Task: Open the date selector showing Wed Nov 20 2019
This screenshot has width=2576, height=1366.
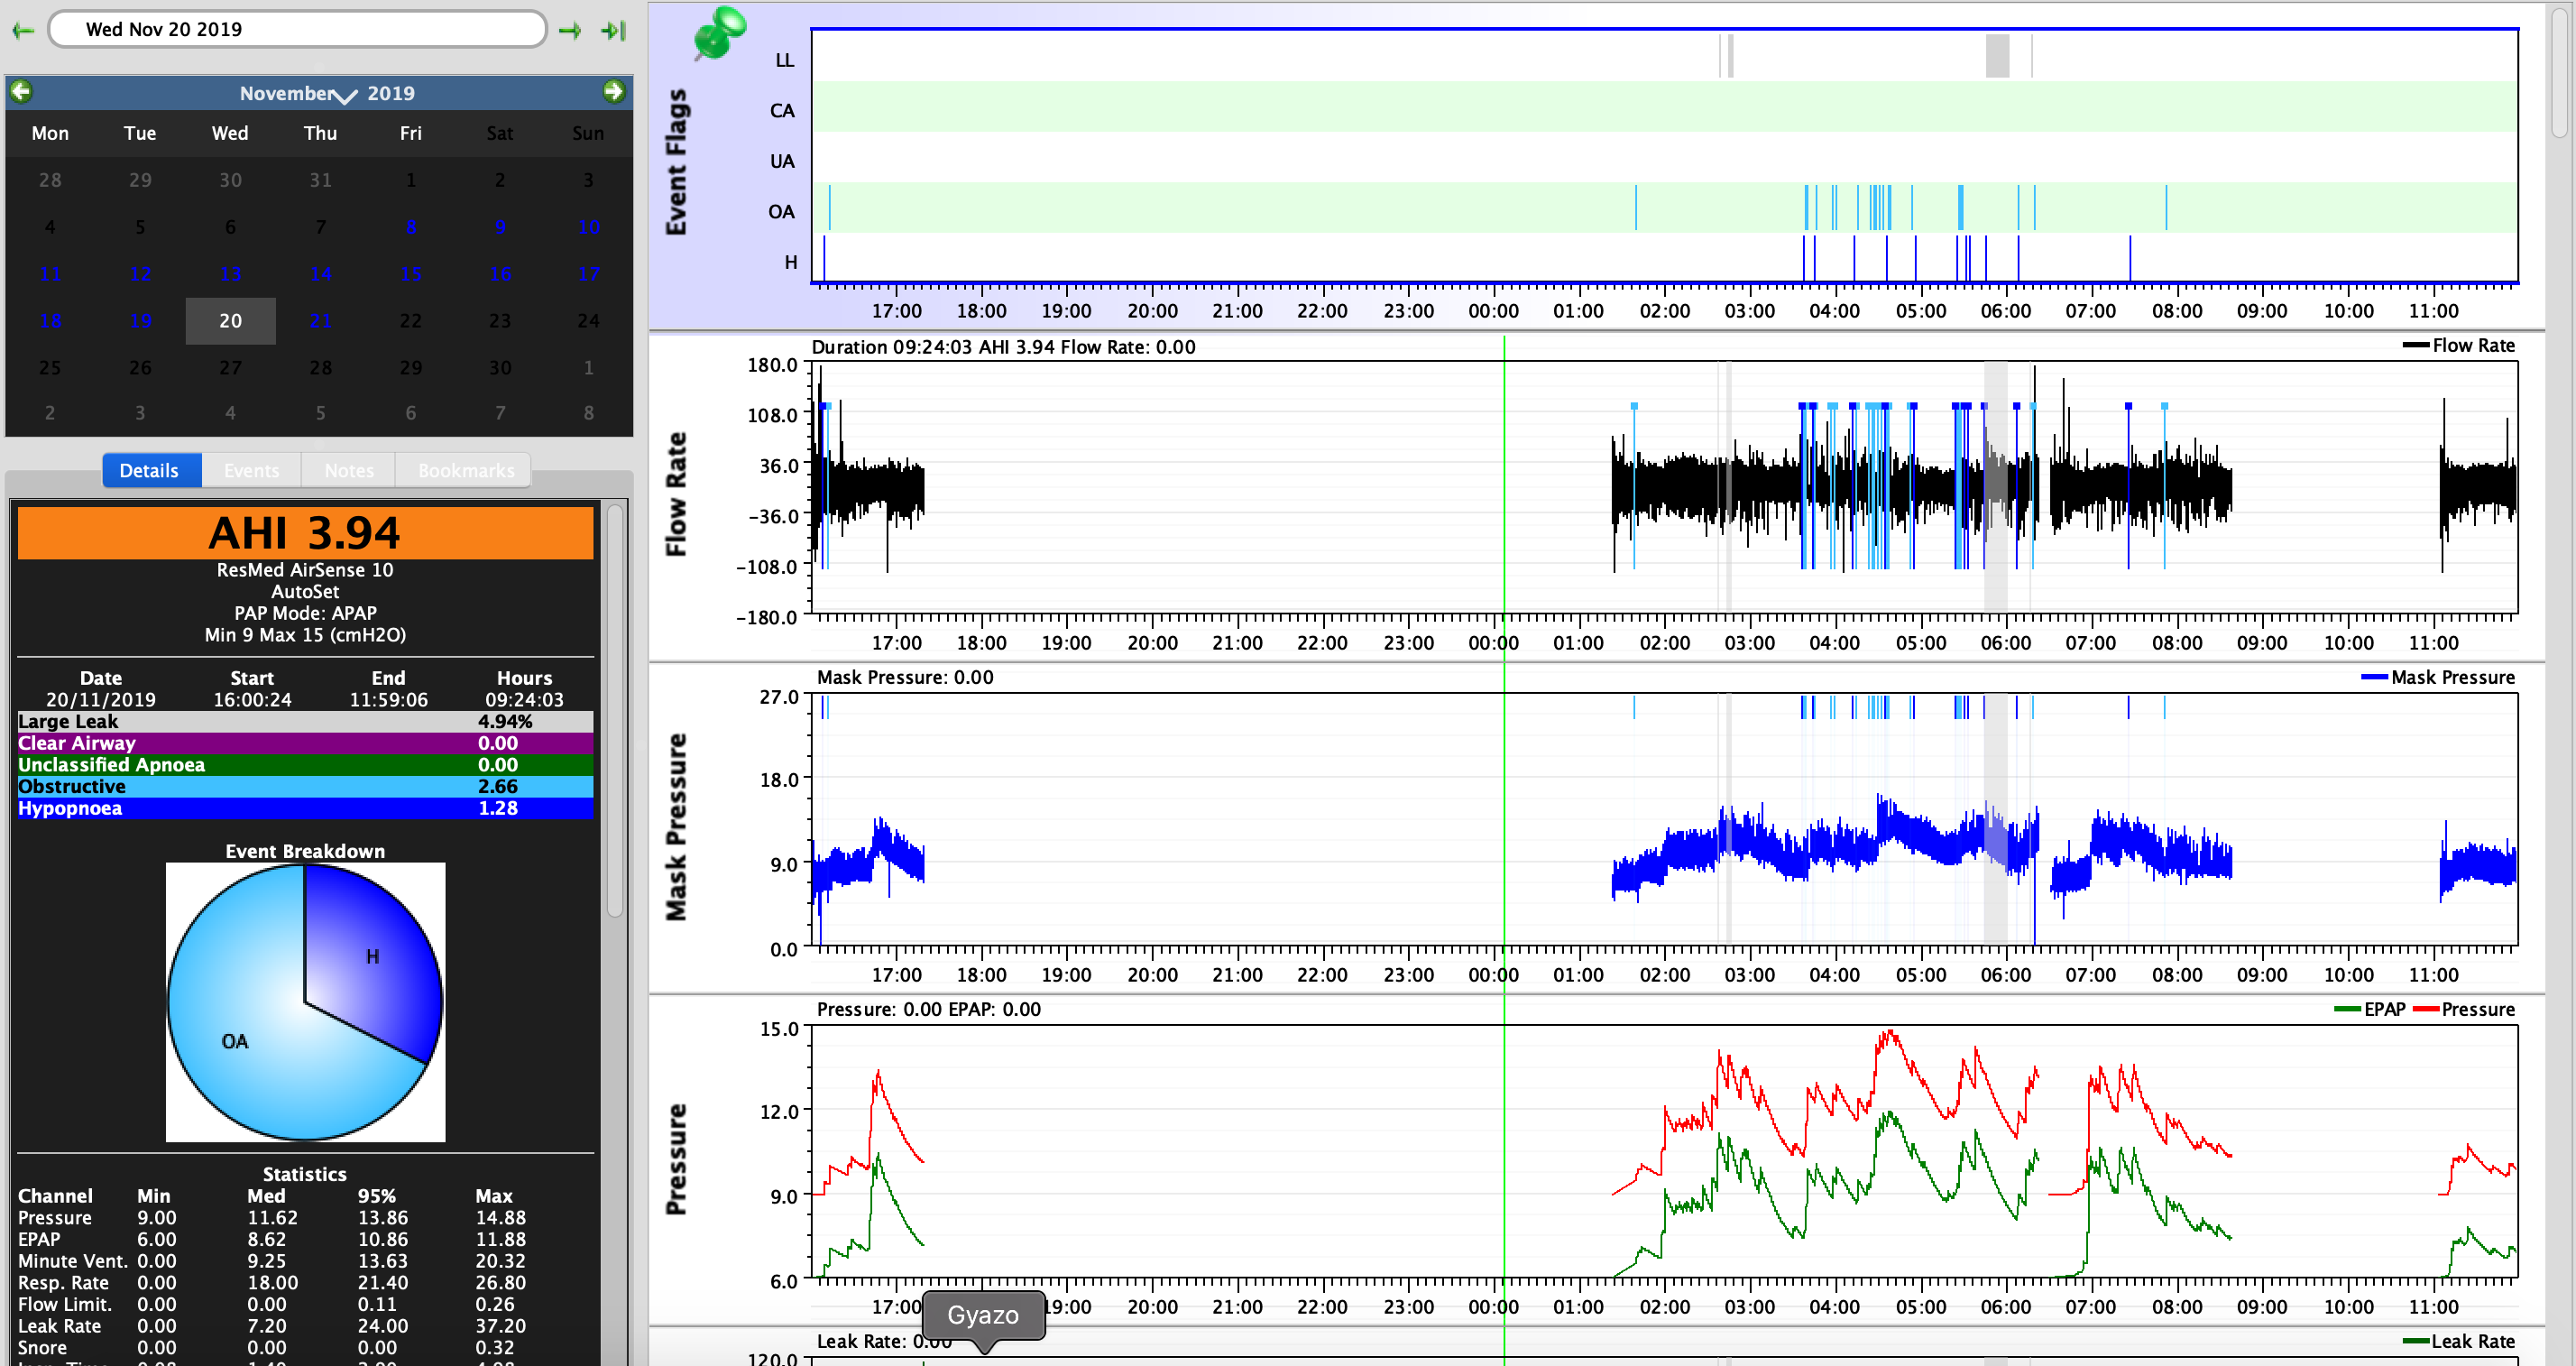Action: [x=297, y=29]
